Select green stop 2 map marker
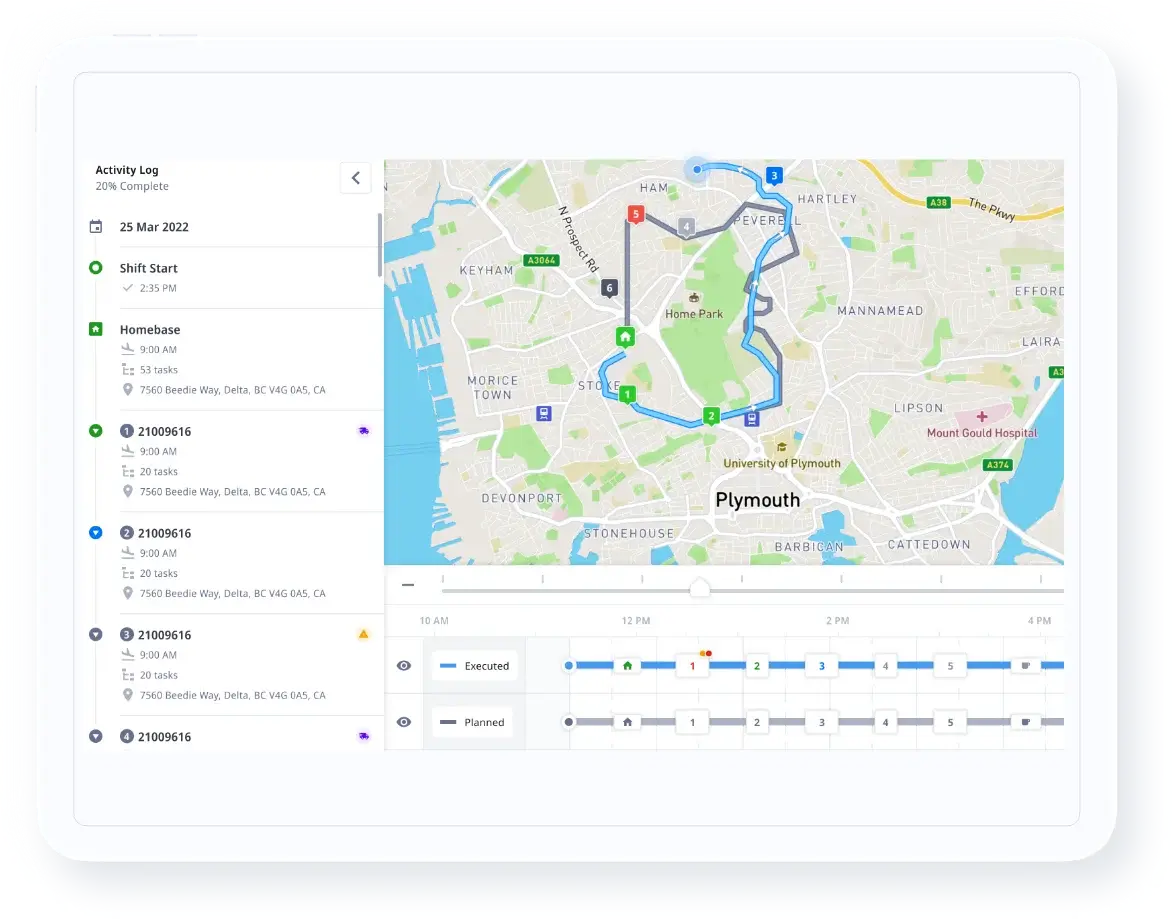The width and height of the screenshot is (1172, 920). click(x=711, y=416)
